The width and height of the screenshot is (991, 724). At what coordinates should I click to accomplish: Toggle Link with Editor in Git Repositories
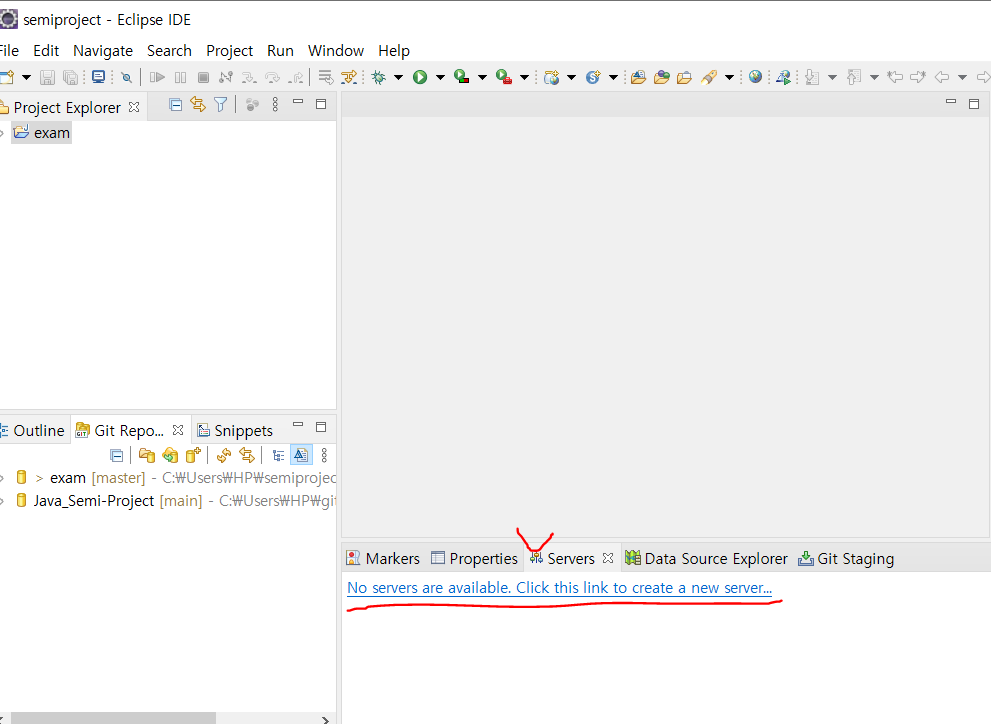pyautogui.click(x=246, y=455)
